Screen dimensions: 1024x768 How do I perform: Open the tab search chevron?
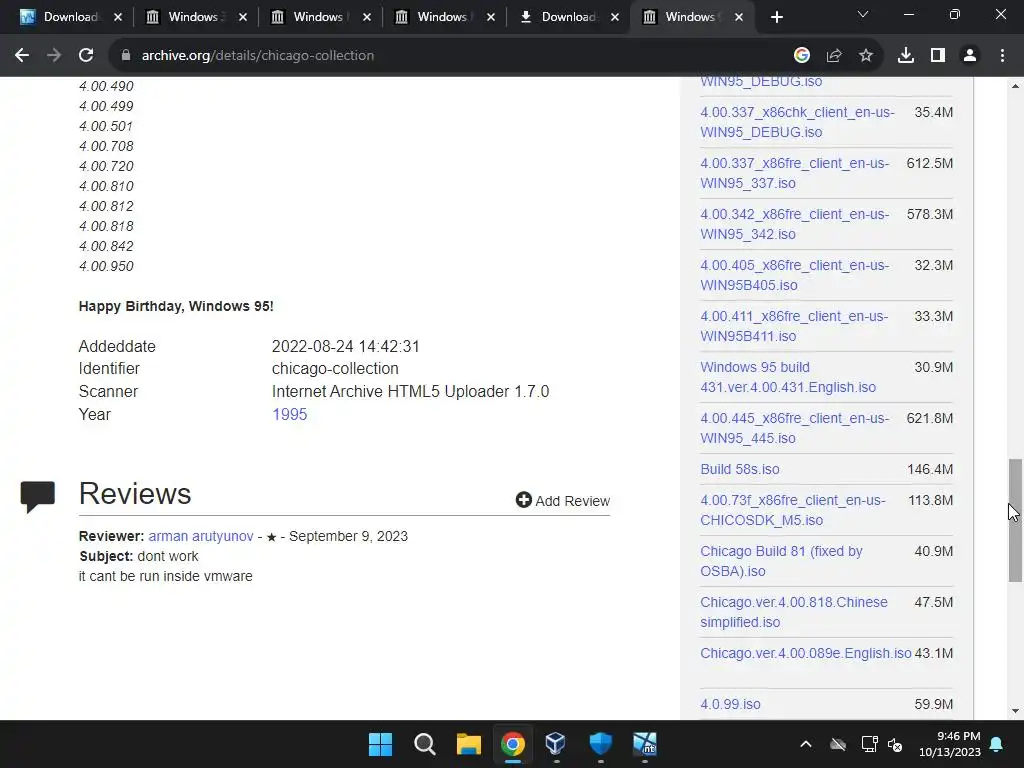(x=863, y=14)
